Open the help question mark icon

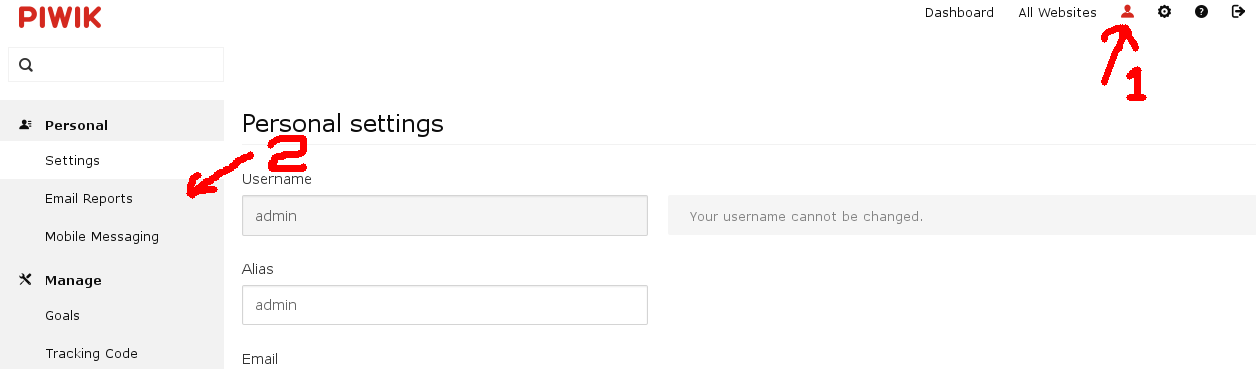(1201, 12)
